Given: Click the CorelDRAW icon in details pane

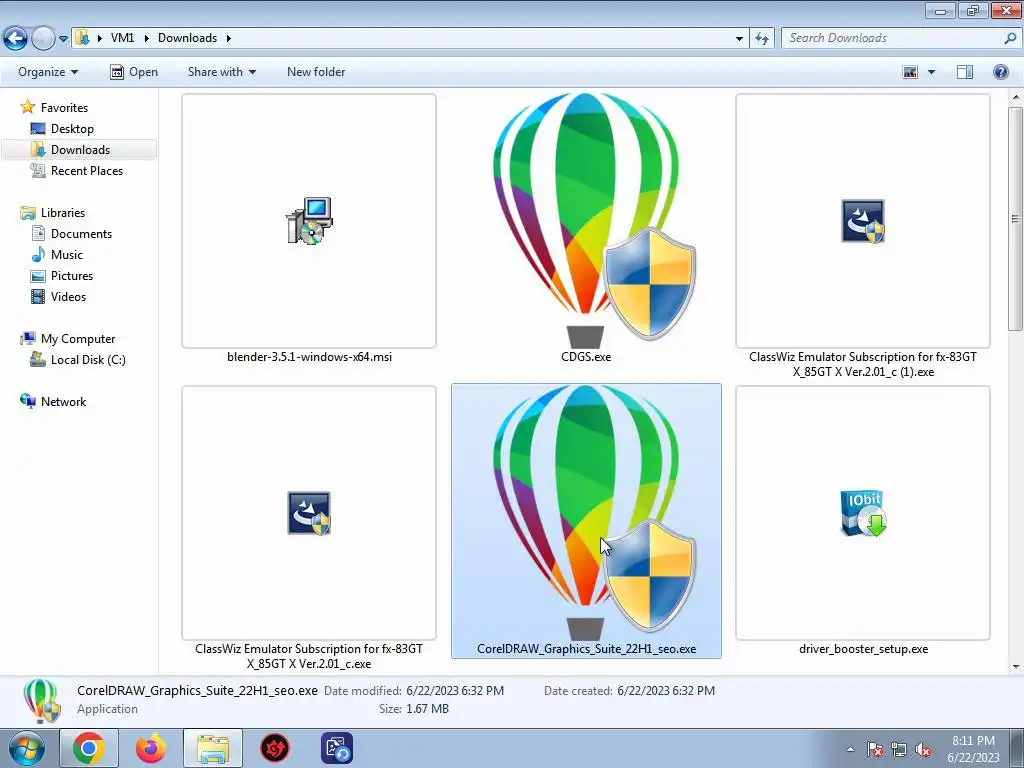Looking at the screenshot, I should click(41, 700).
